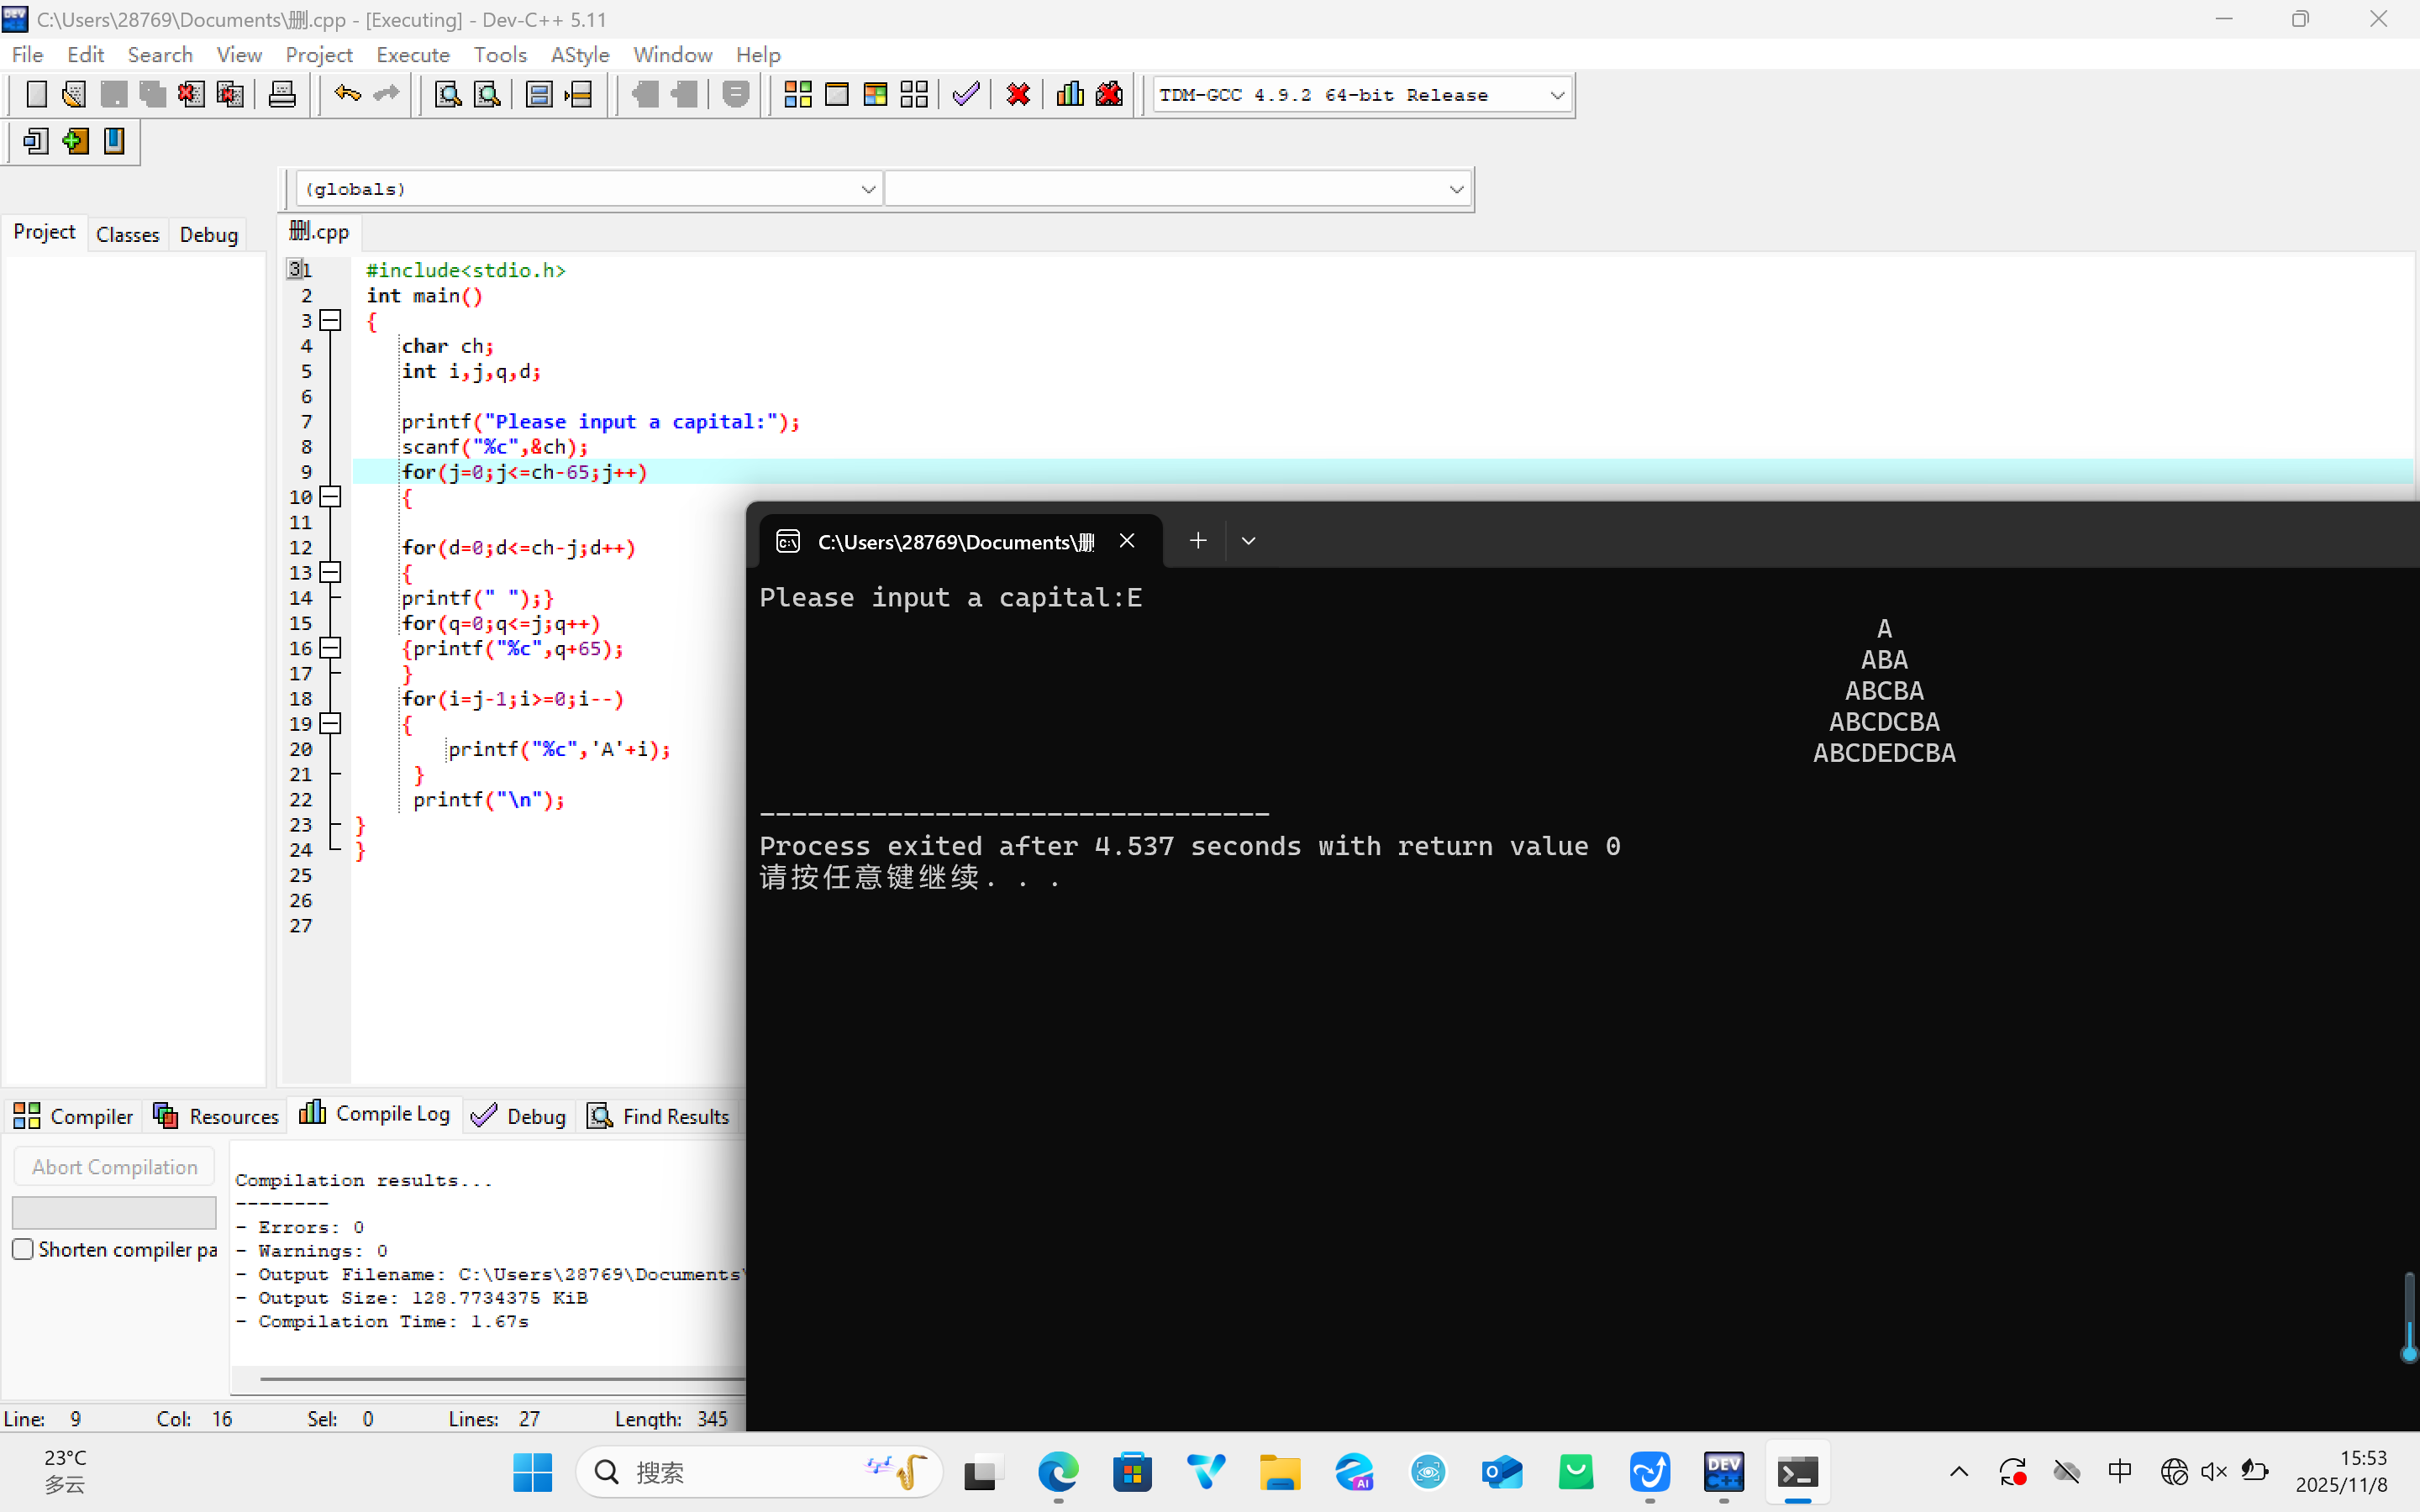Click the purple checkmark Debug icon

click(x=966, y=95)
